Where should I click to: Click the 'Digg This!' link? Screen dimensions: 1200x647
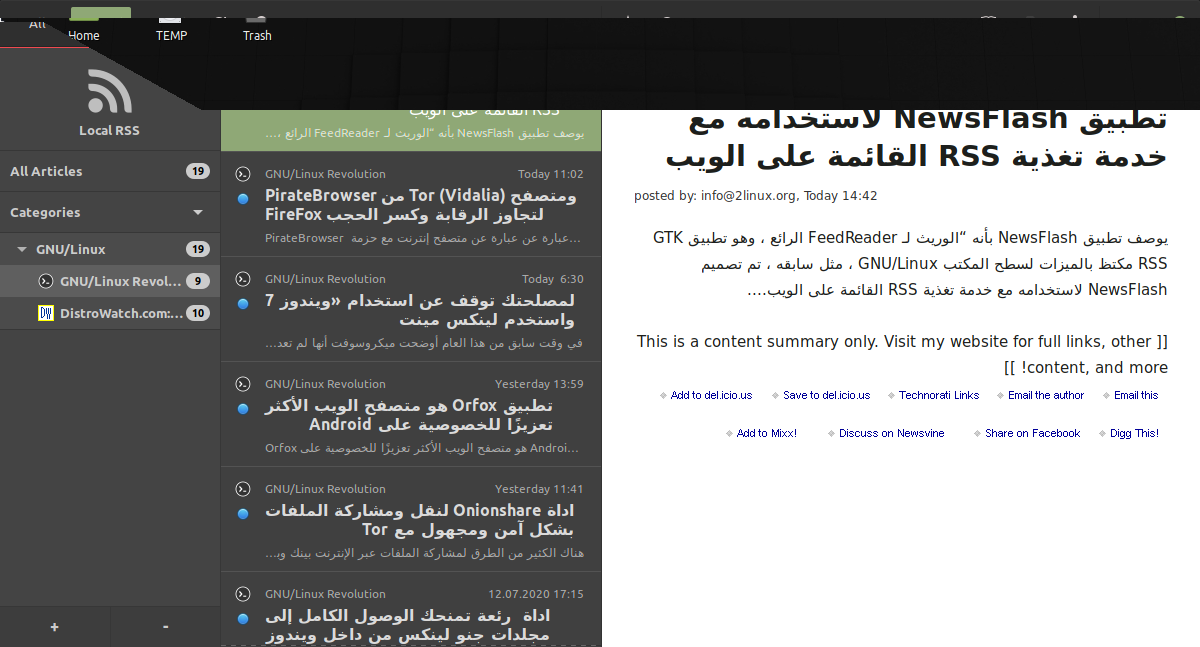(1134, 433)
